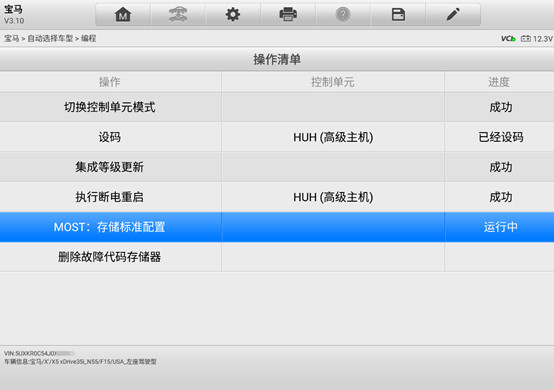Screen dimensions: 554x390
Task: Select the 设码 operation row
Action: [277, 137]
